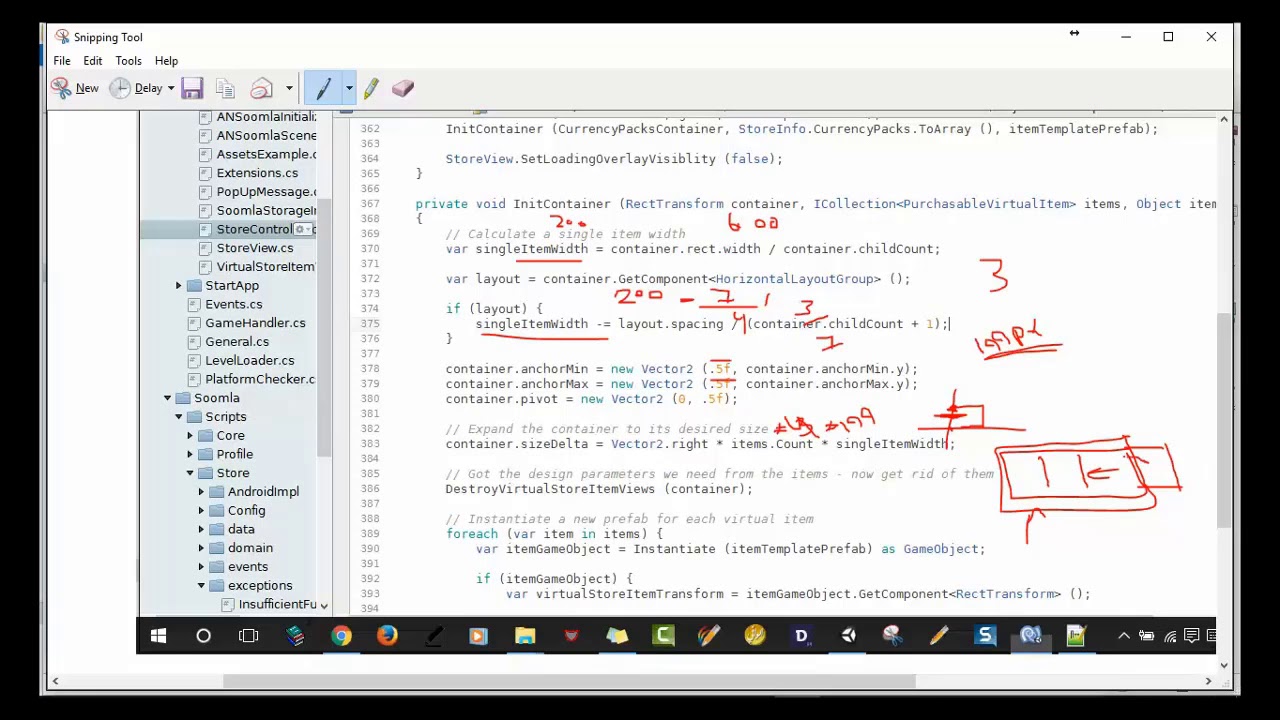Open the dropdown arrow beside the Send Snip icon

(289, 89)
